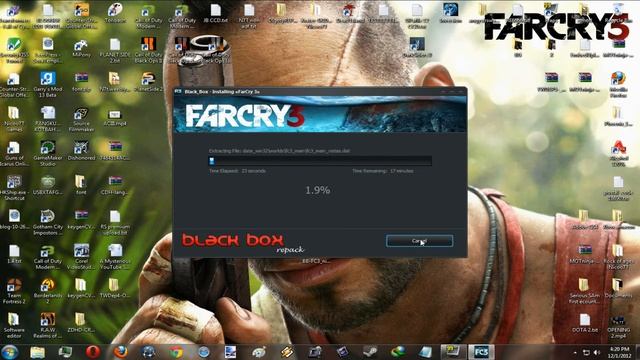Click the Far Cry 3 installer banner image
This screenshot has height=360, width=640.
point(320,114)
